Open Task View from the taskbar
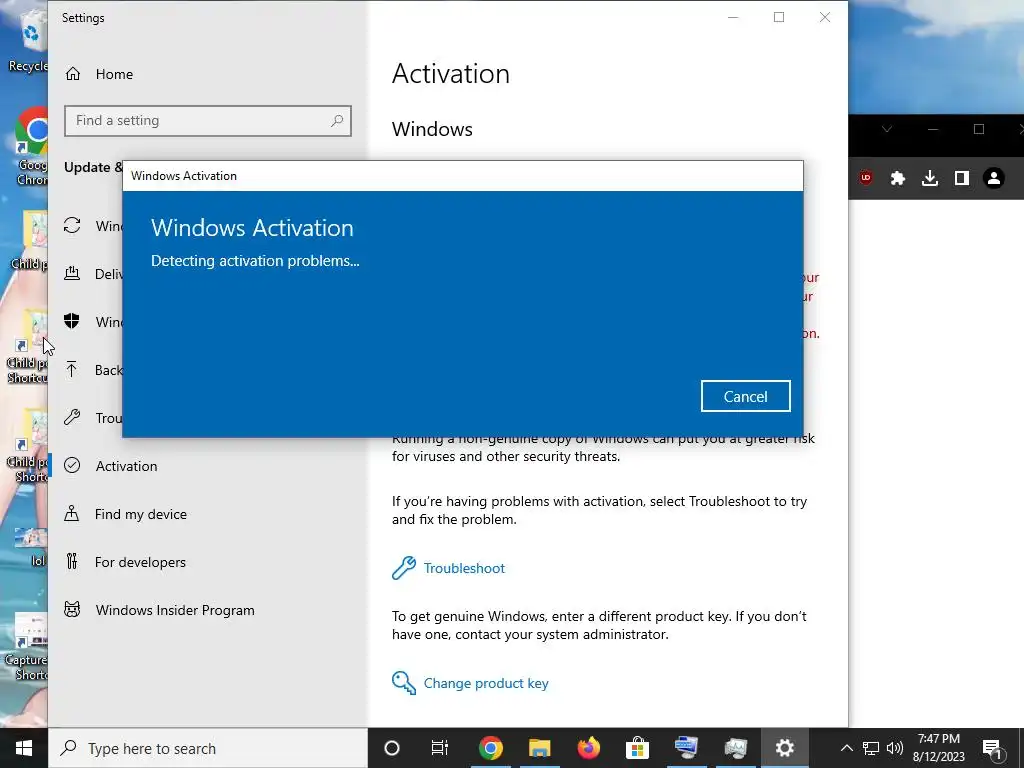Image resolution: width=1024 pixels, height=768 pixels. pyautogui.click(x=440, y=748)
